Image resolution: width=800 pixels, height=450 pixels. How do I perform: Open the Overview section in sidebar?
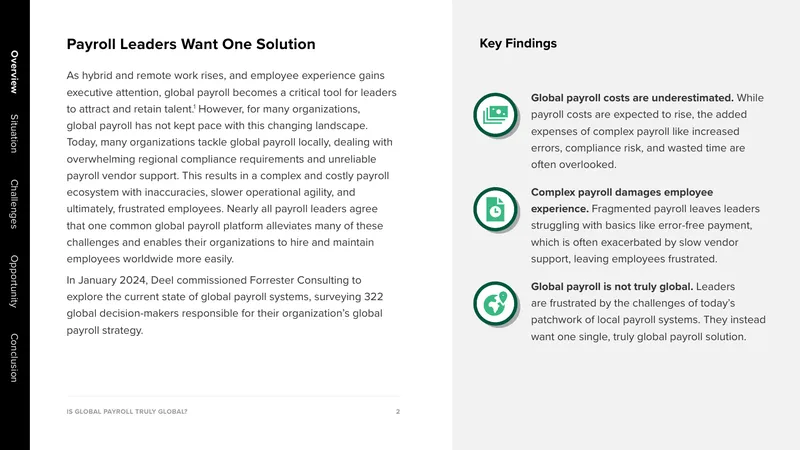14,72
